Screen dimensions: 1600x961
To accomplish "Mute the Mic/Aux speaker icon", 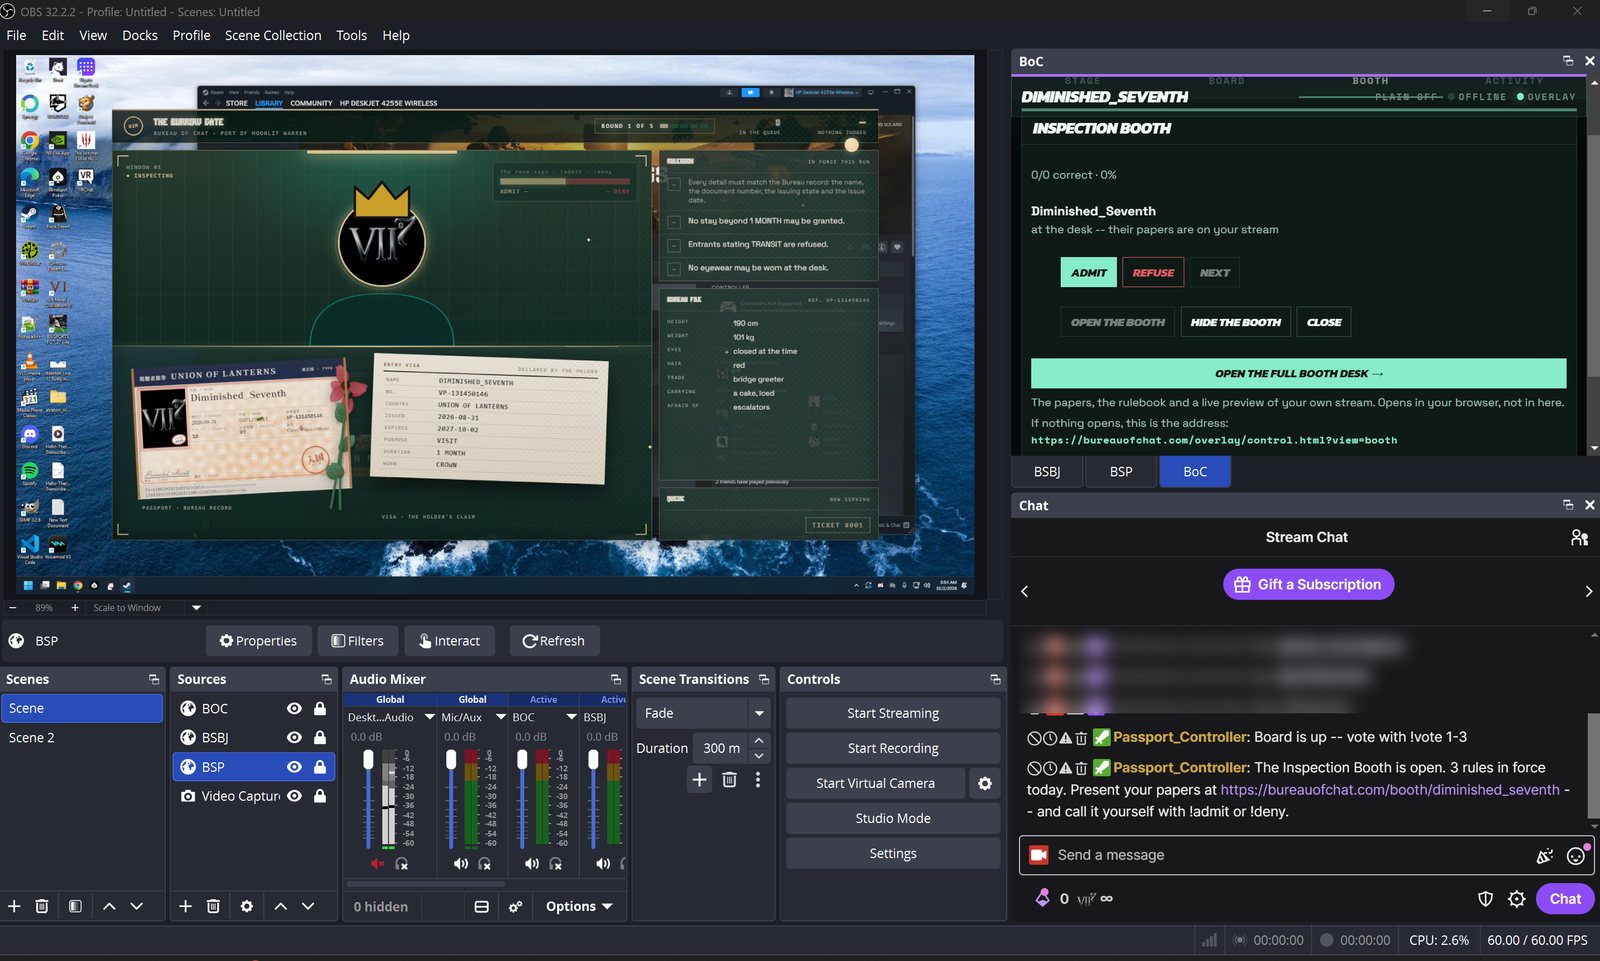I will coord(460,863).
